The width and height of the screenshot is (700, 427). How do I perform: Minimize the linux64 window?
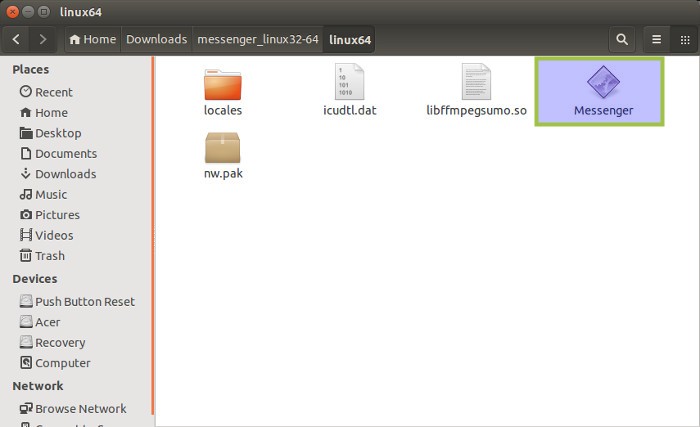point(28,12)
